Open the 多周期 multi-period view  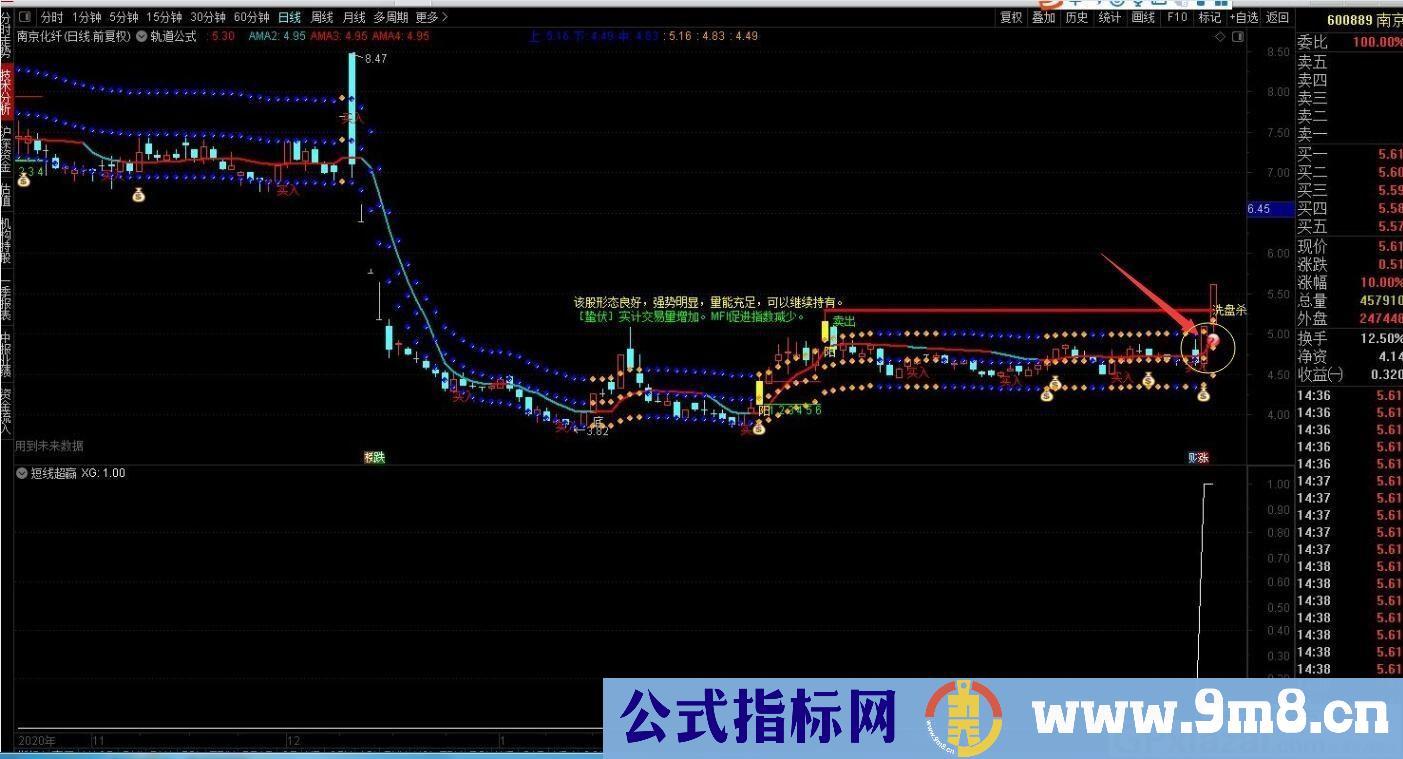point(390,17)
